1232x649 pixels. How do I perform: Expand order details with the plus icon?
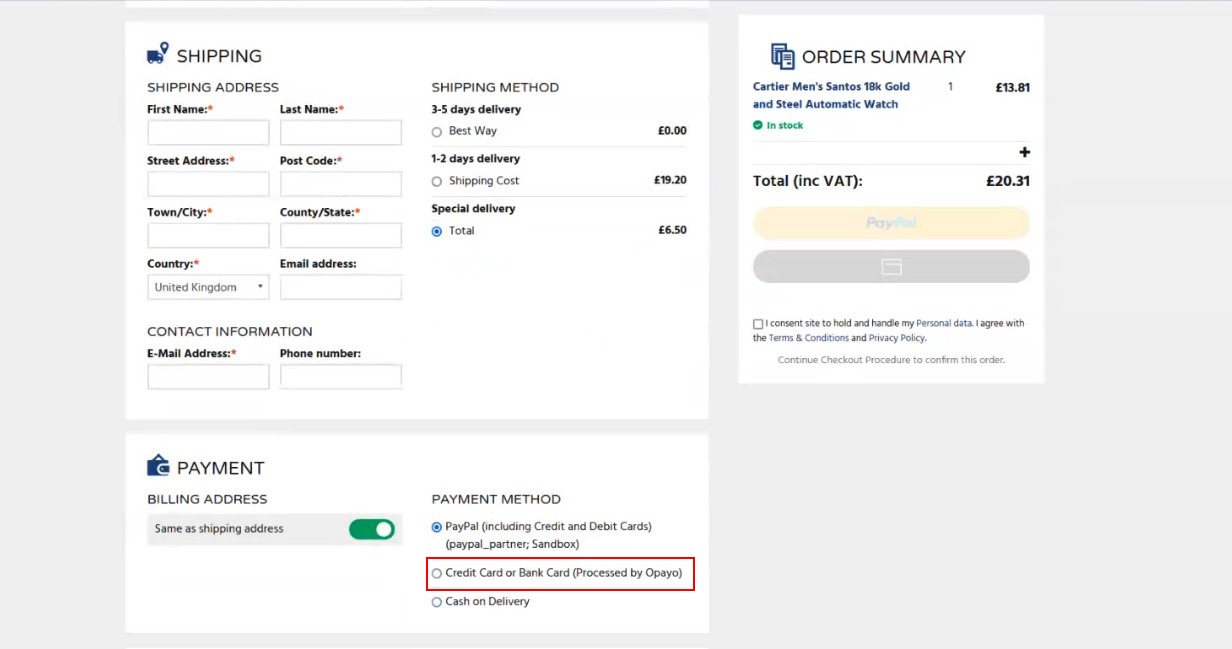[x=1024, y=152]
